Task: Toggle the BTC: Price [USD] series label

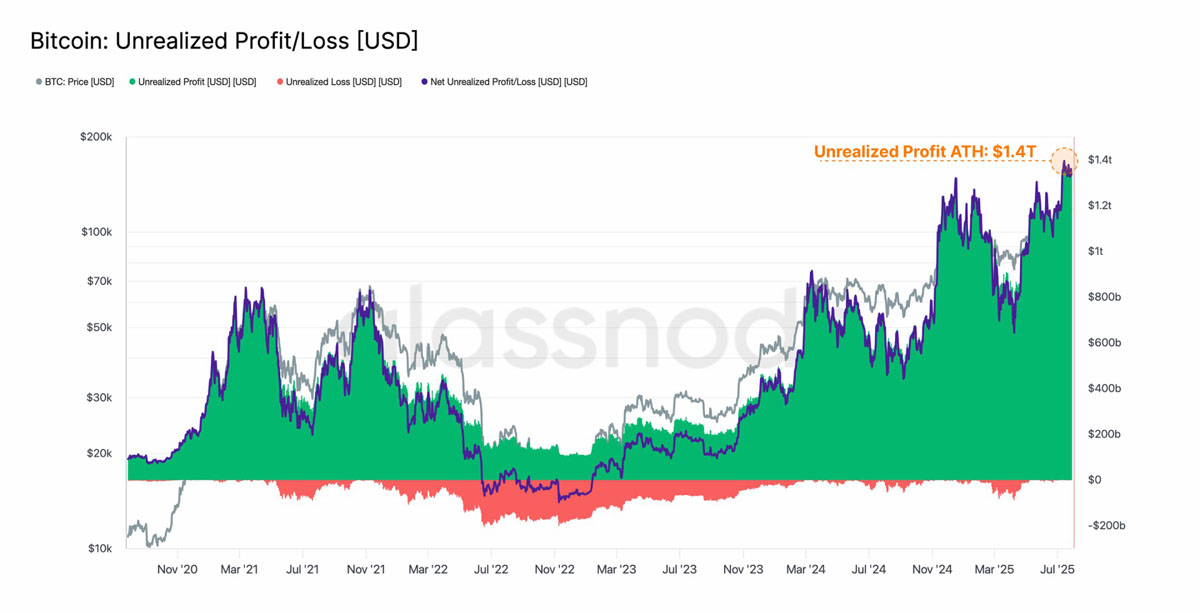Action: 79,82
